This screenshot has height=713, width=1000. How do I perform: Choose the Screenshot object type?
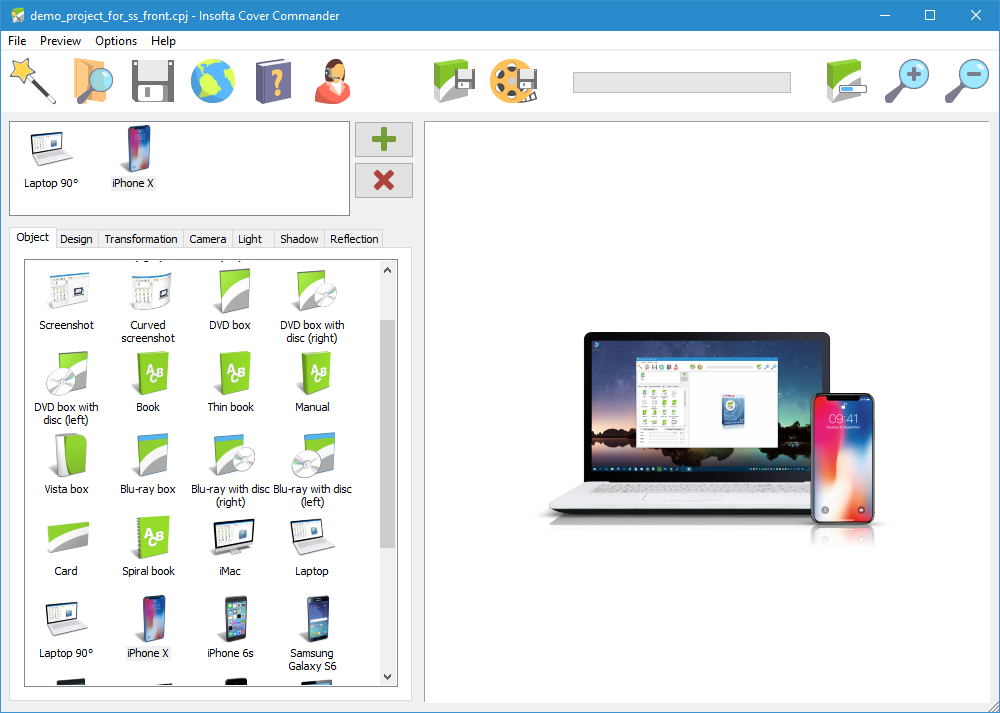point(66,300)
